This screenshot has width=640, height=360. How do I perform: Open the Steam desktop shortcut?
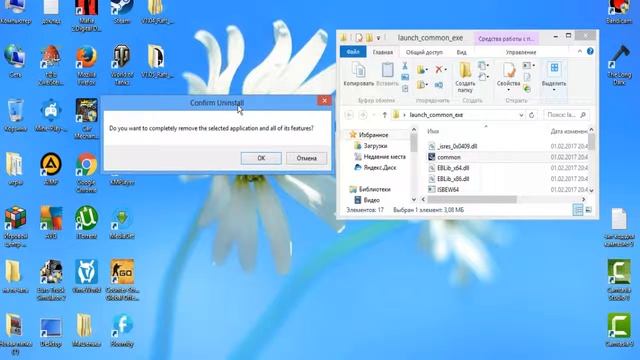click(122, 11)
